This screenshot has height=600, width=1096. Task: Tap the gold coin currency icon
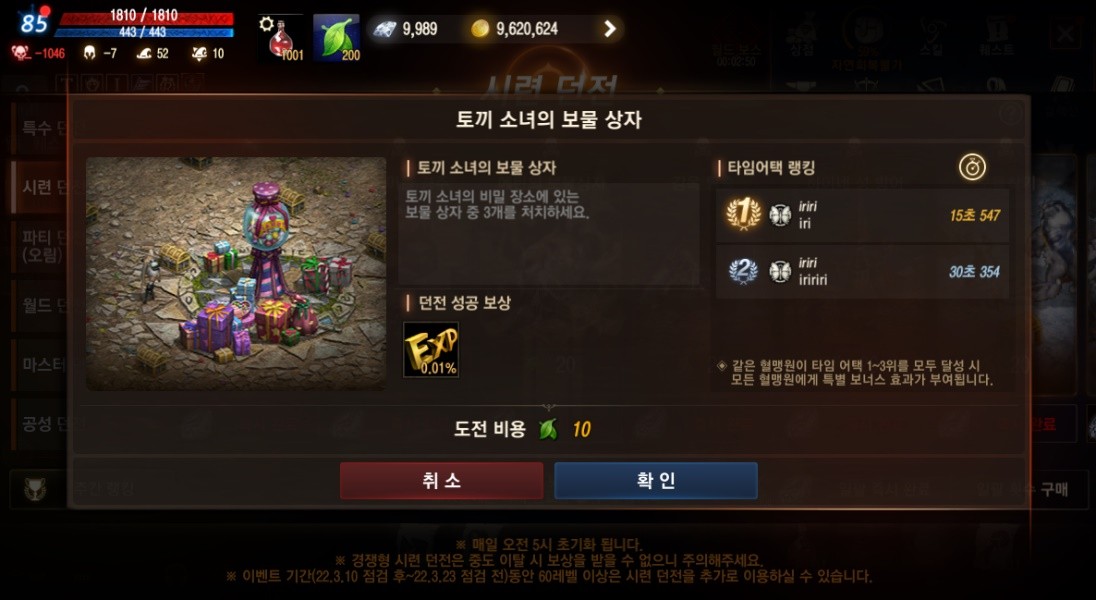tap(480, 29)
